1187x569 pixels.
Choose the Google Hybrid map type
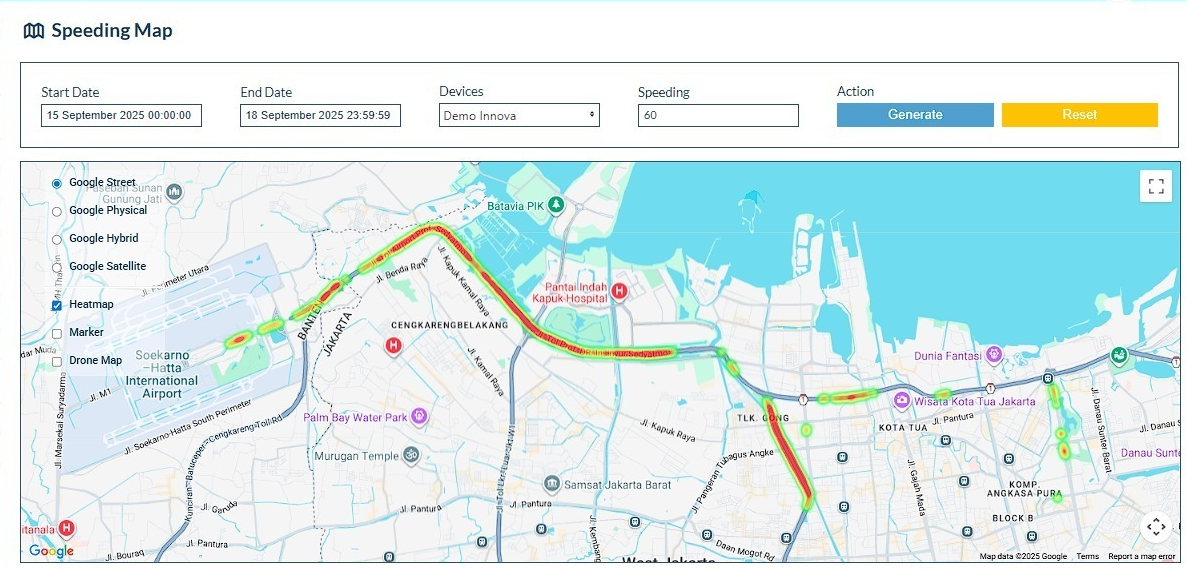(x=57, y=239)
